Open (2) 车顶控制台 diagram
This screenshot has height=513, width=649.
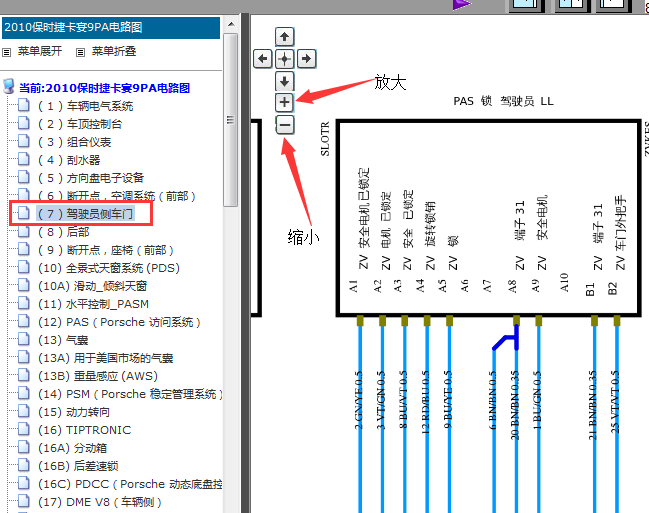click(80, 124)
